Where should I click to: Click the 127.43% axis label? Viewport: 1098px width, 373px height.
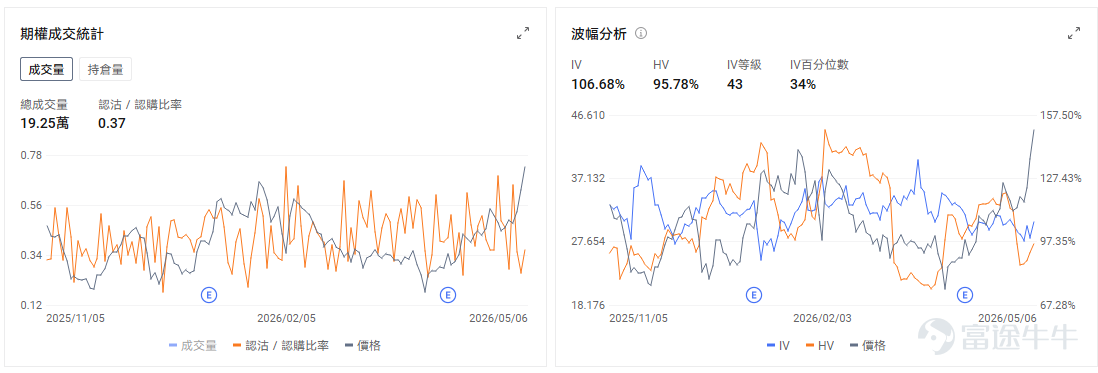click(1061, 178)
